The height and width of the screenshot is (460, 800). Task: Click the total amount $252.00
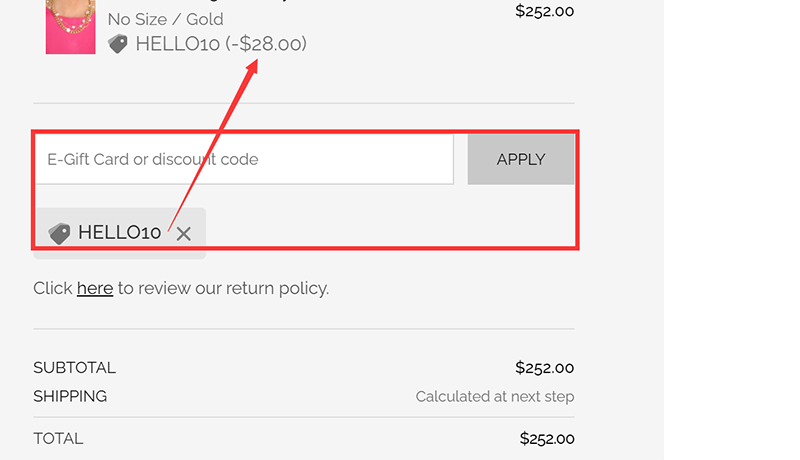pyautogui.click(x=546, y=438)
